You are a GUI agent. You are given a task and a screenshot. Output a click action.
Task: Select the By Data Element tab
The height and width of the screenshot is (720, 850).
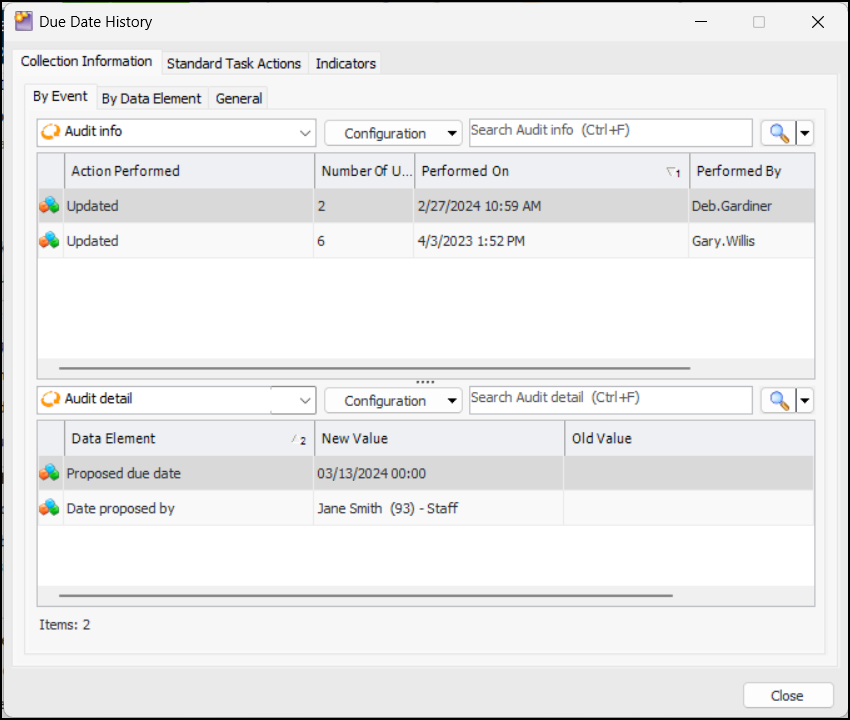click(x=152, y=98)
